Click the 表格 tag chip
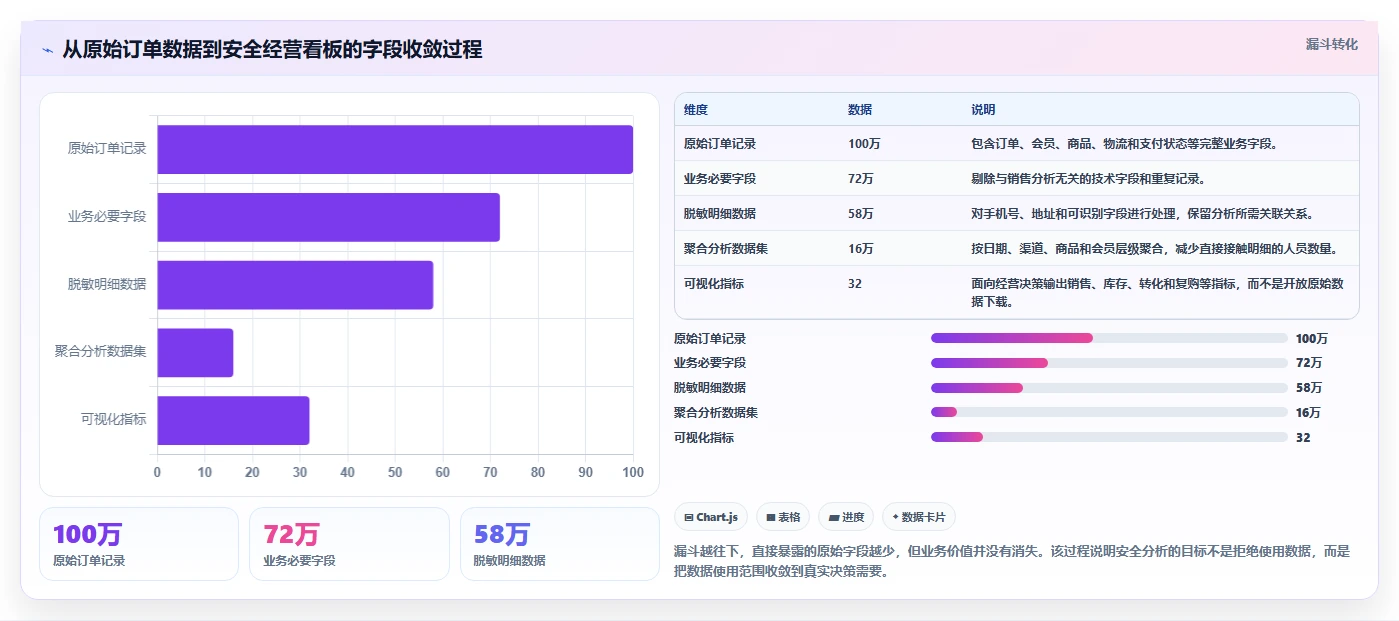This screenshot has height=621, width=1399. pos(783,517)
